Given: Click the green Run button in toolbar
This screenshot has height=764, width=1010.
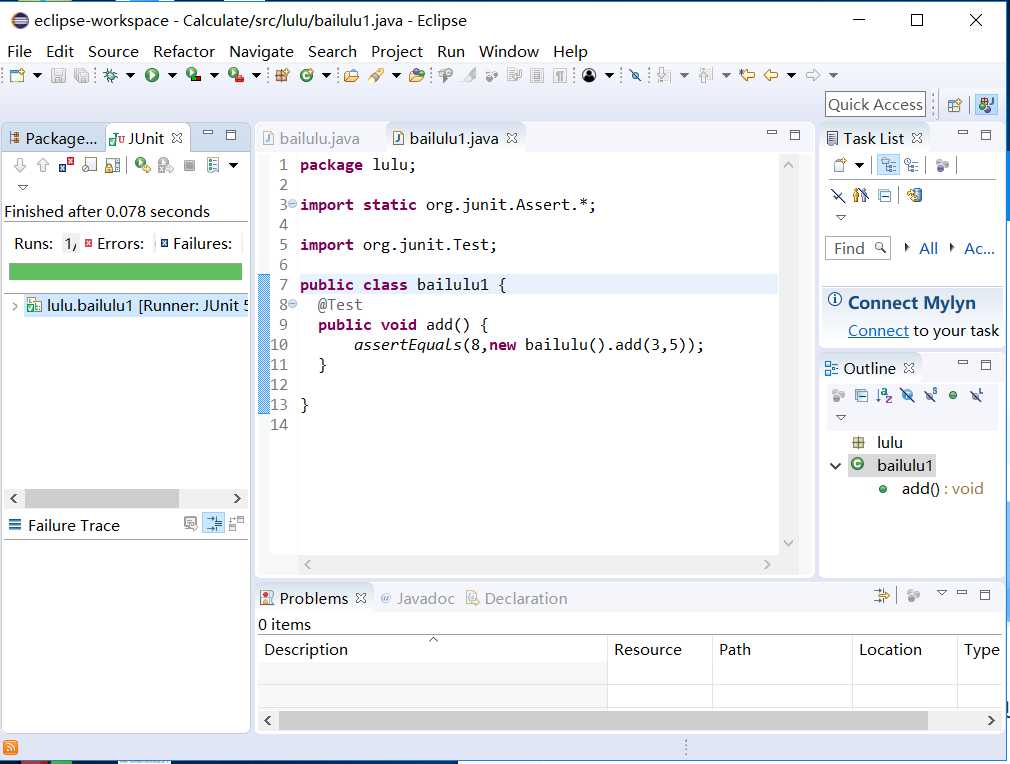Looking at the screenshot, I should (152, 75).
